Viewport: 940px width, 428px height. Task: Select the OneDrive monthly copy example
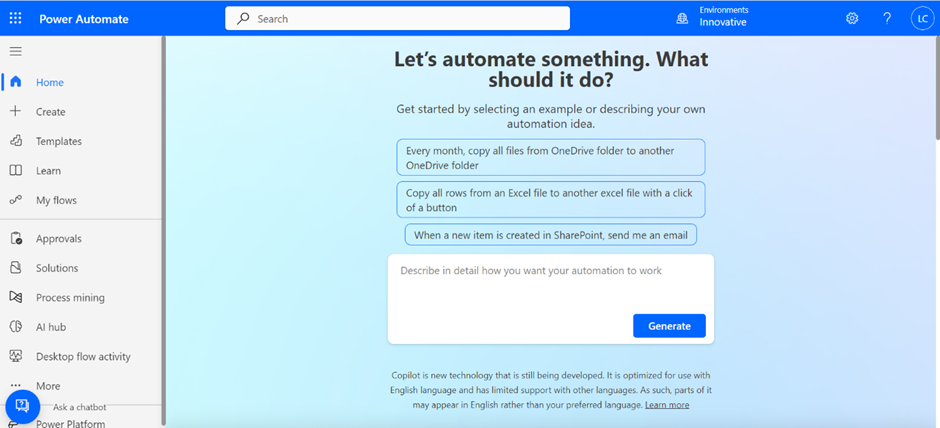(x=550, y=158)
